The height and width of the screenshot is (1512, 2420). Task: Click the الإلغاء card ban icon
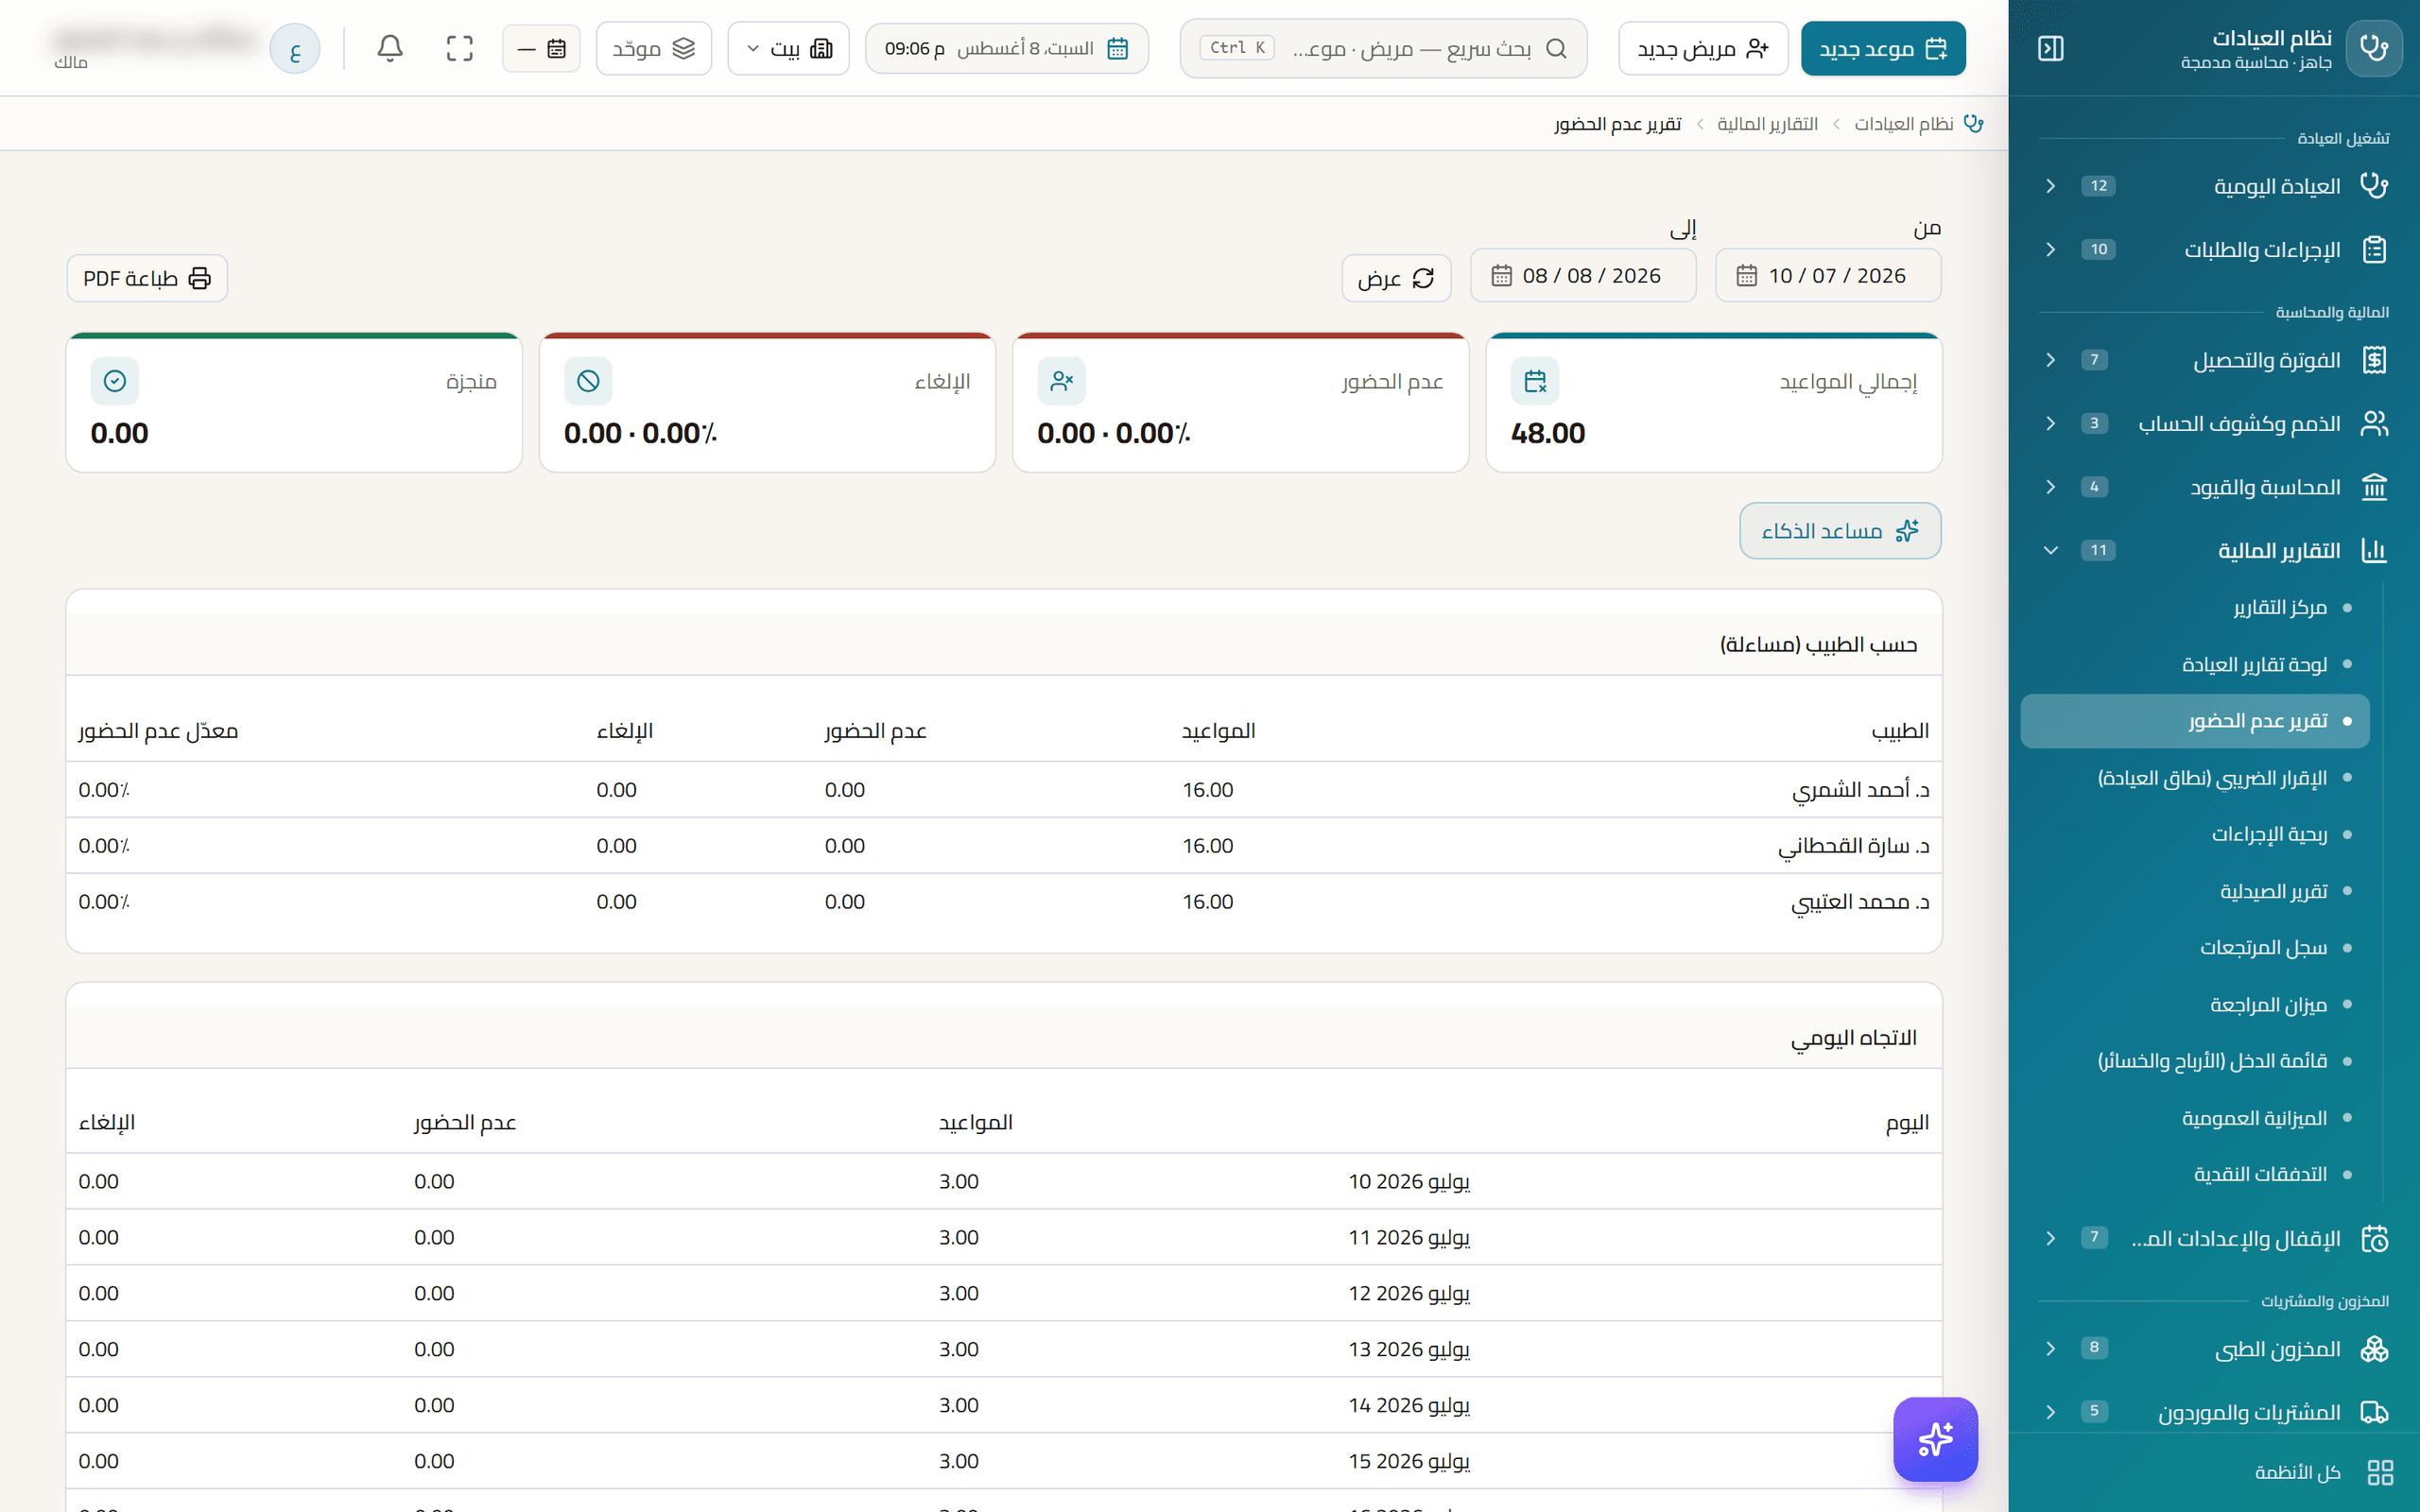(x=588, y=381)
